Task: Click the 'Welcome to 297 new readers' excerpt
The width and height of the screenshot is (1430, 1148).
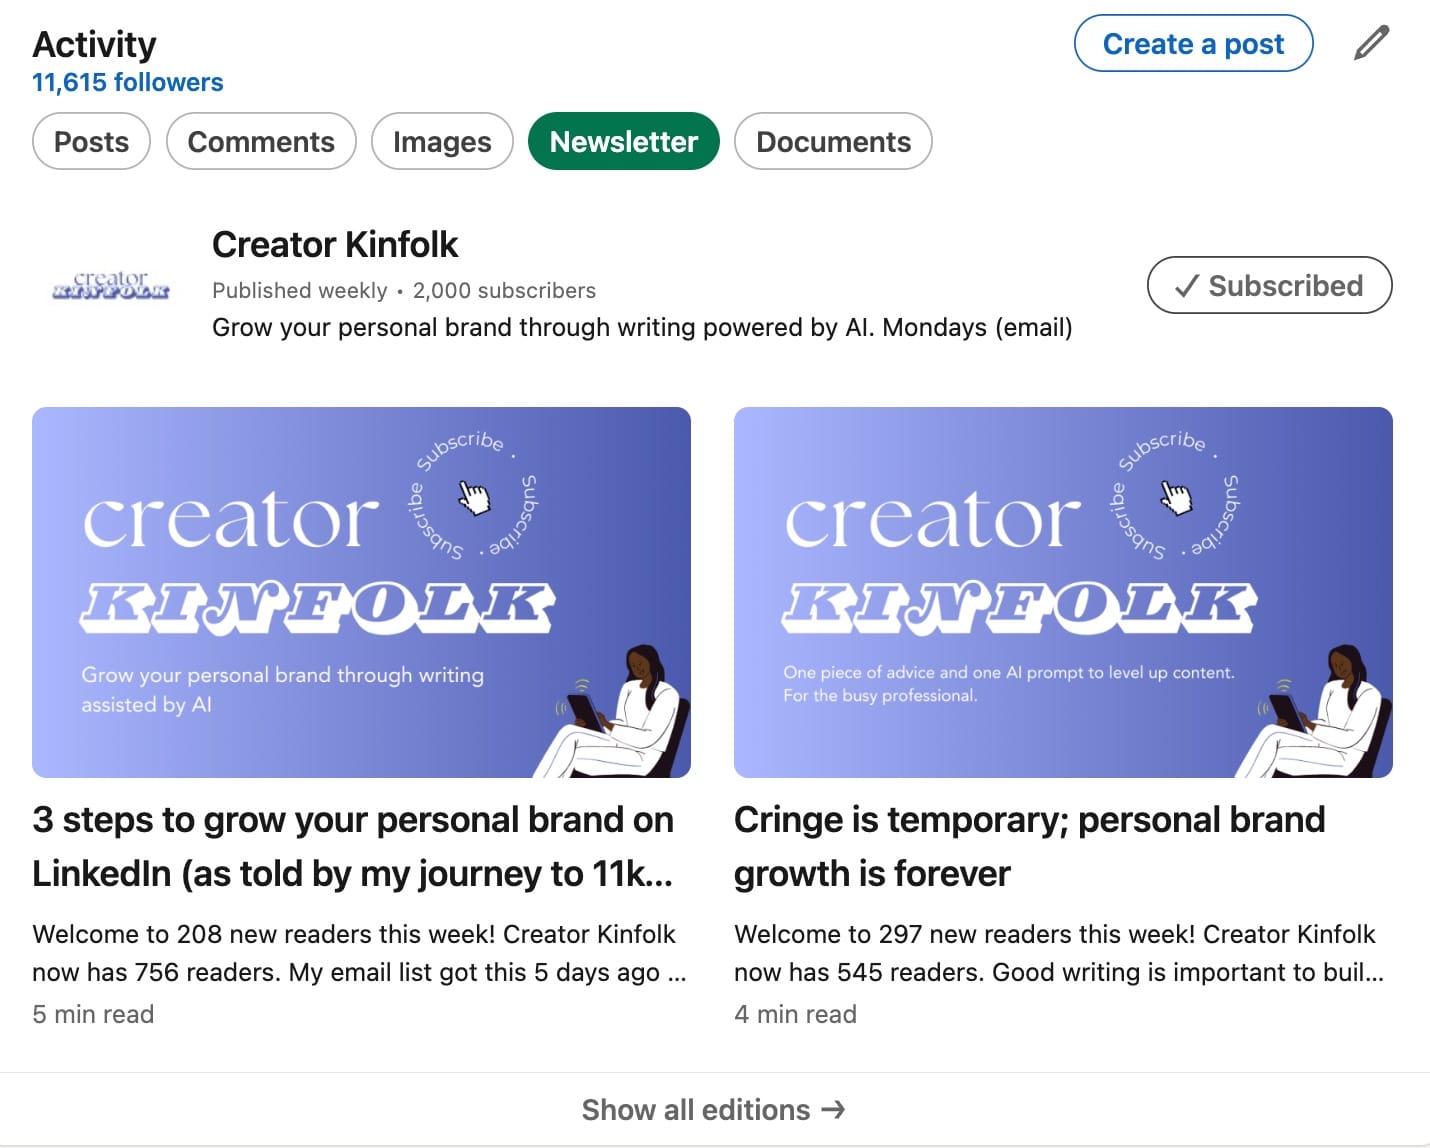Action: 1059,953
